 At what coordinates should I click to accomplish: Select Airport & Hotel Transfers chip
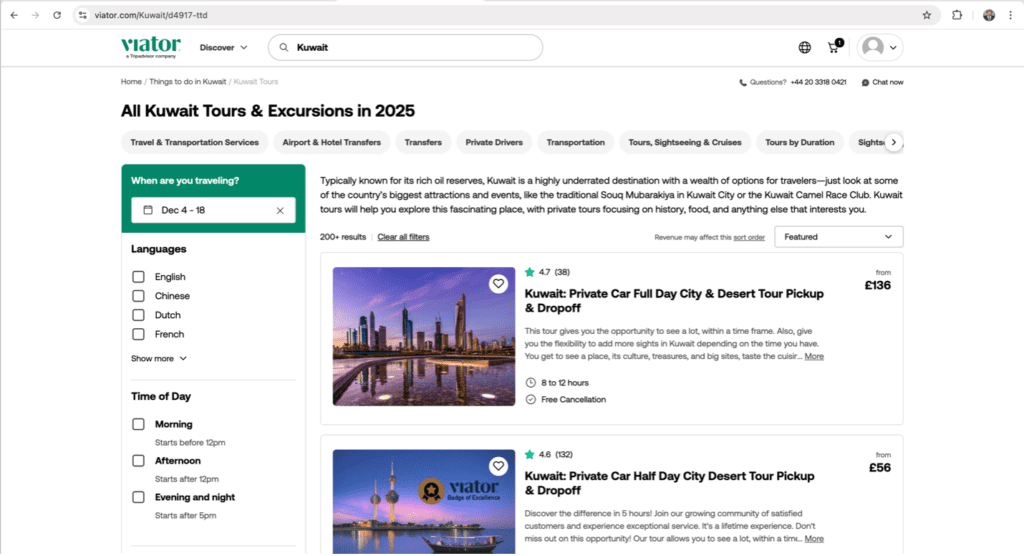point(332,142)
